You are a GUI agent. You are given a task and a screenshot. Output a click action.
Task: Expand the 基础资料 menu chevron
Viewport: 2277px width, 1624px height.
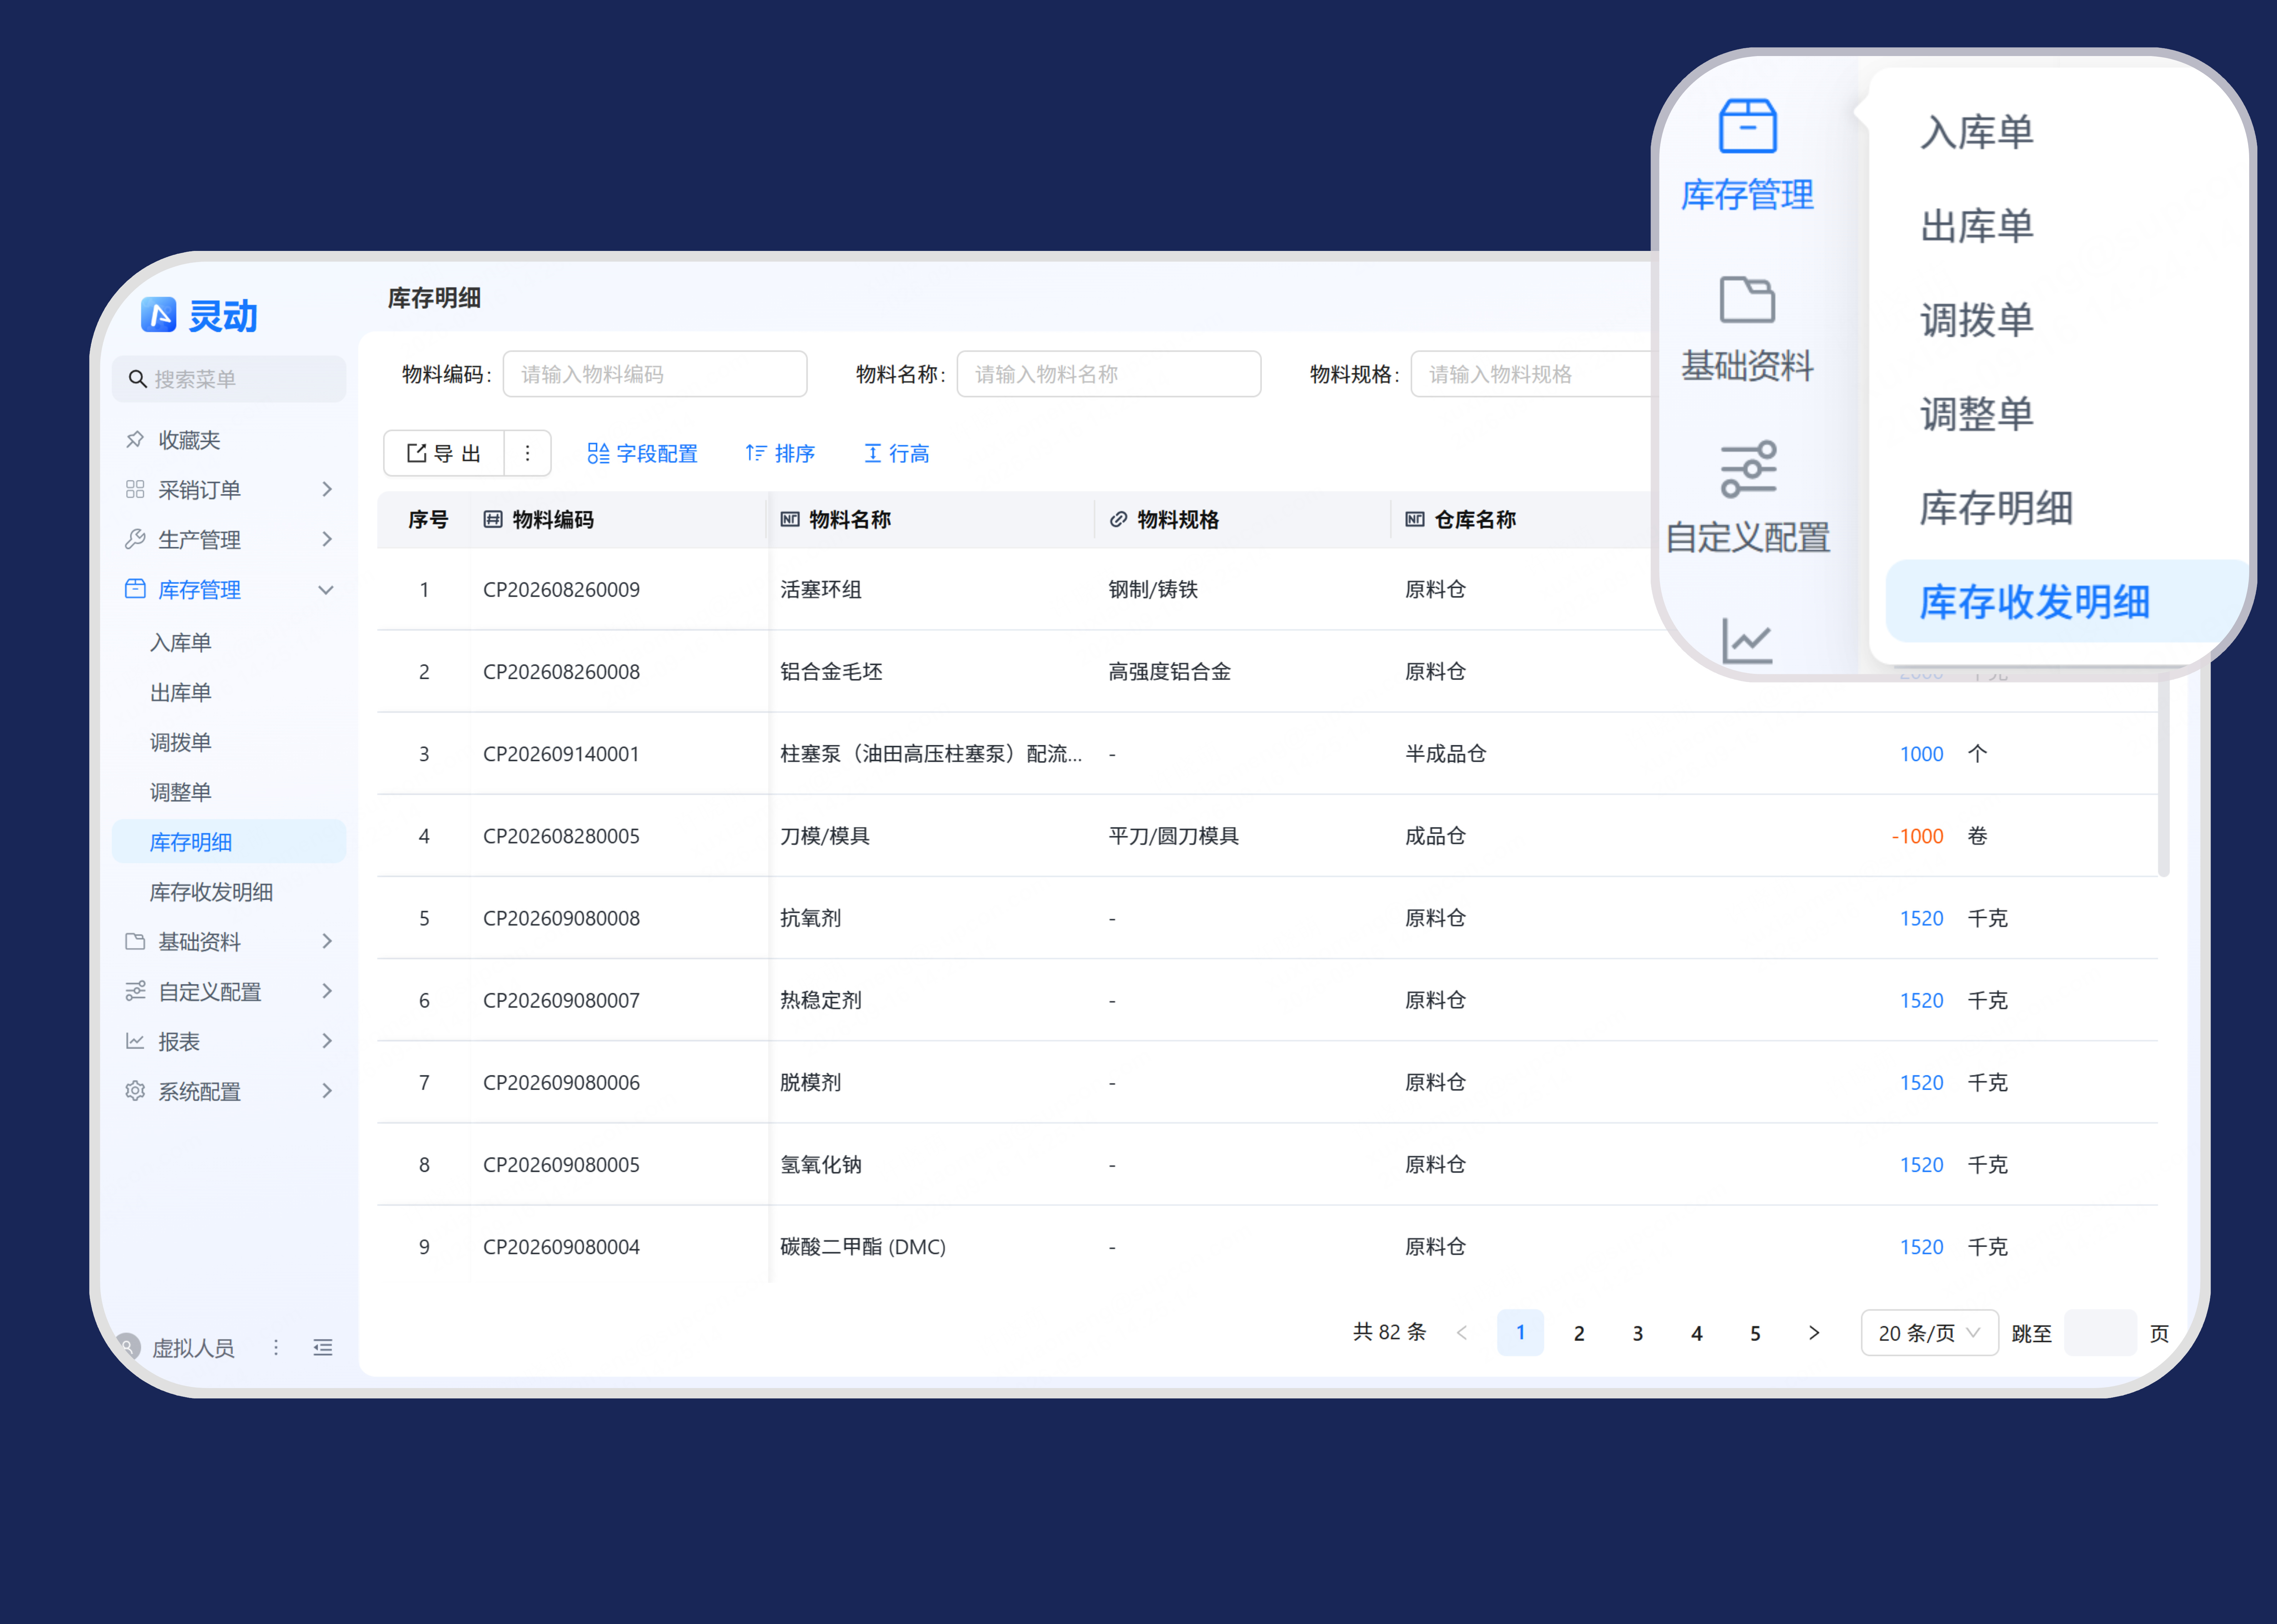(x=327, y=941)
